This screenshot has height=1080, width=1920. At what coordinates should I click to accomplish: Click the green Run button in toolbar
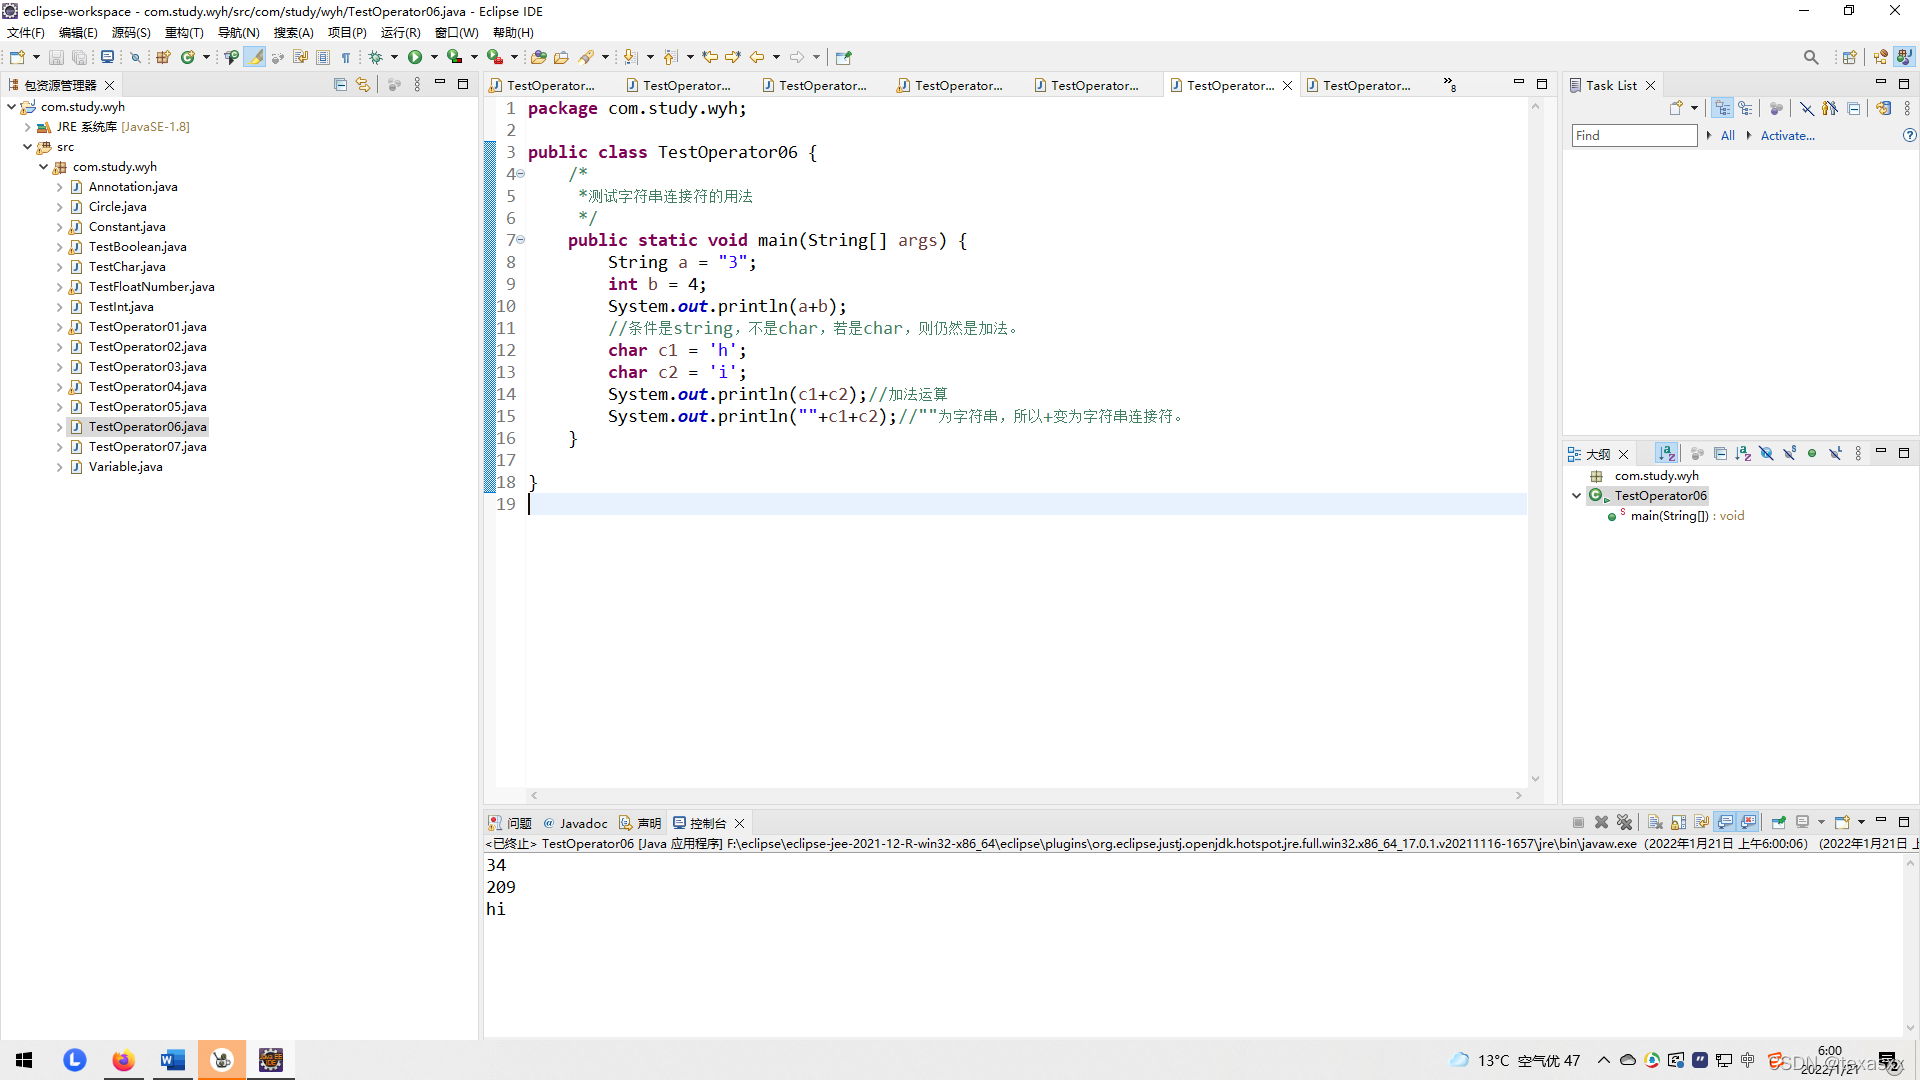pyautogui.click(x=415, y=57)
